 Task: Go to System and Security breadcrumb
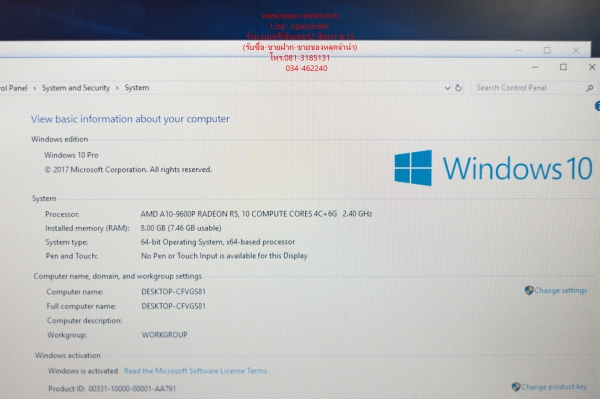pyautogui.click(x=76, y=88)
